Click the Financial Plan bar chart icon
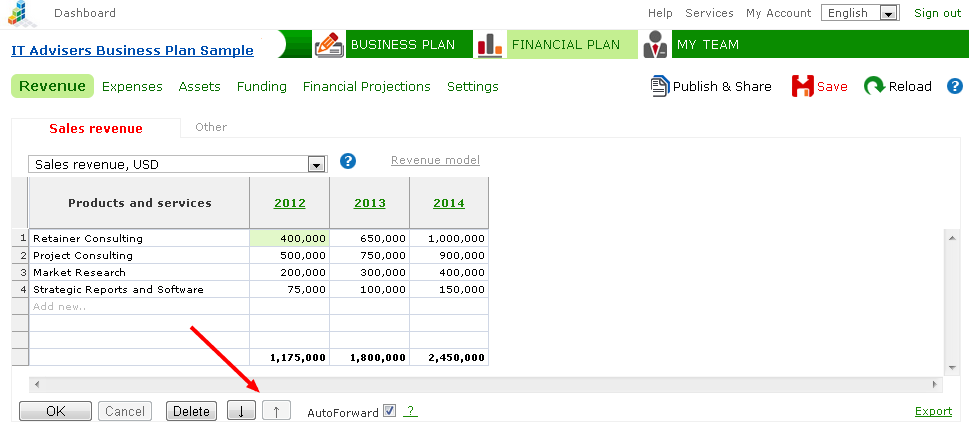 pyautogui.click(x=490, y=45)
